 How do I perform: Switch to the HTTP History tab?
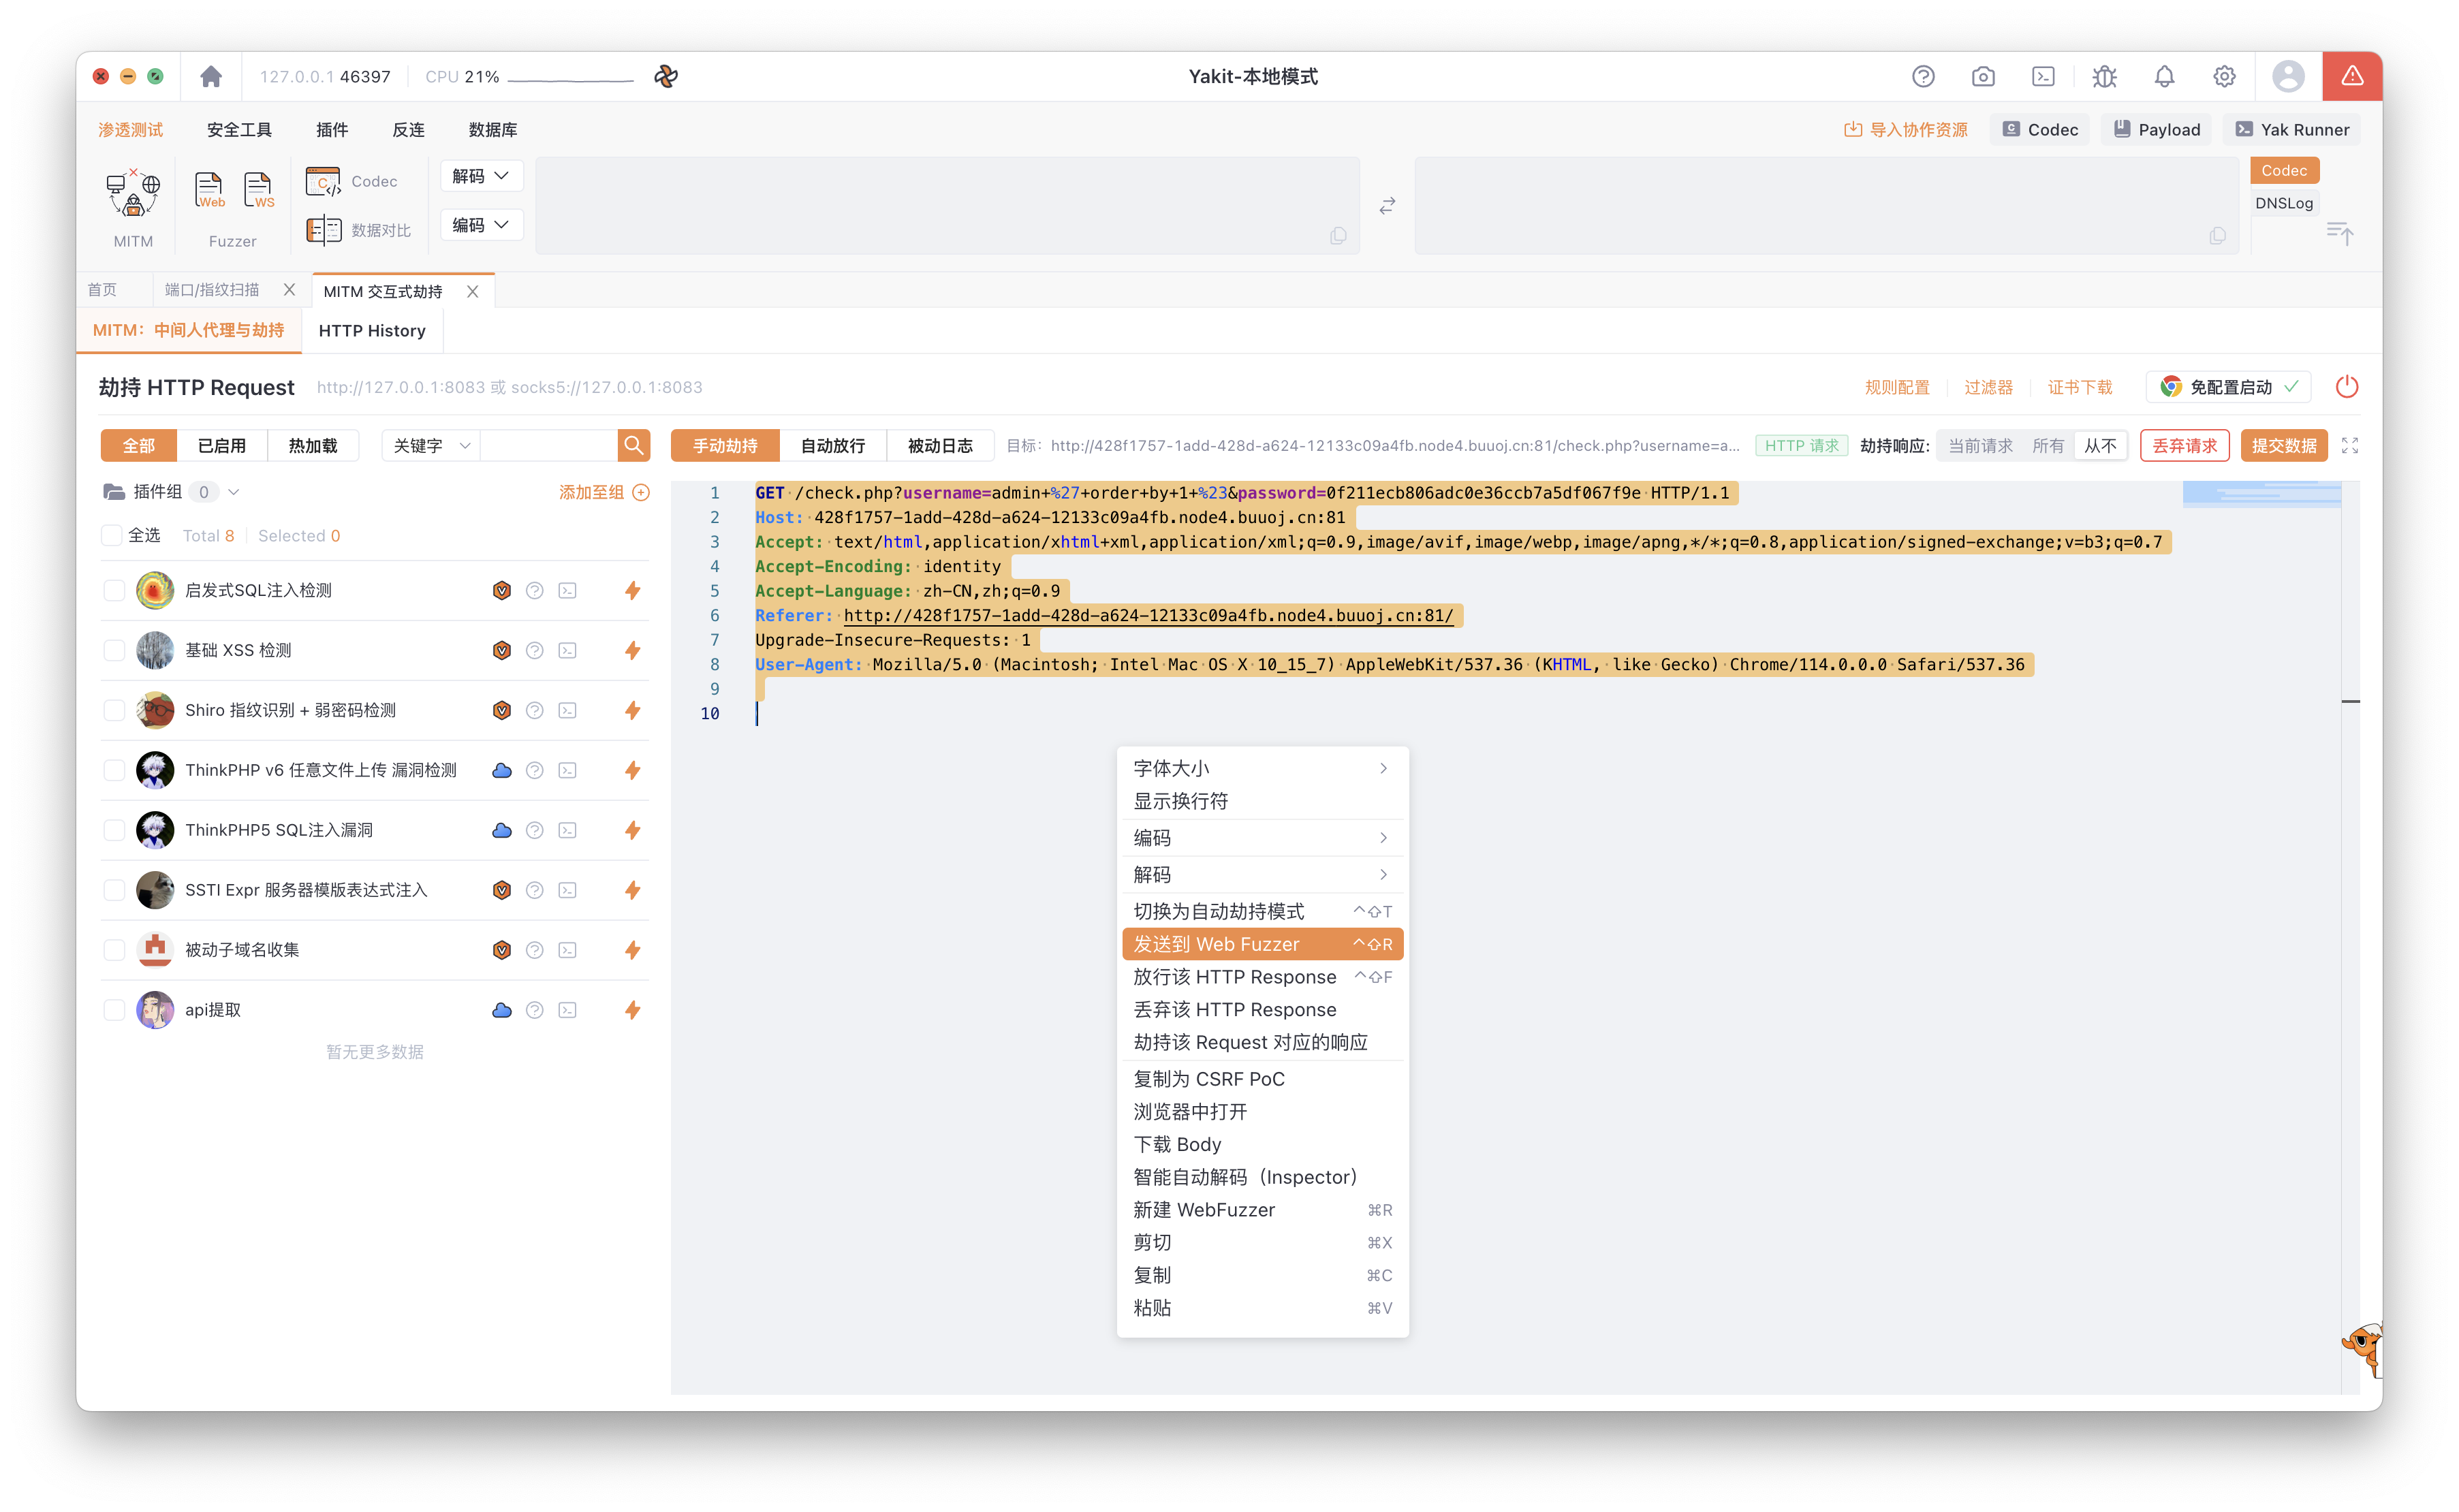coord(371,330)
